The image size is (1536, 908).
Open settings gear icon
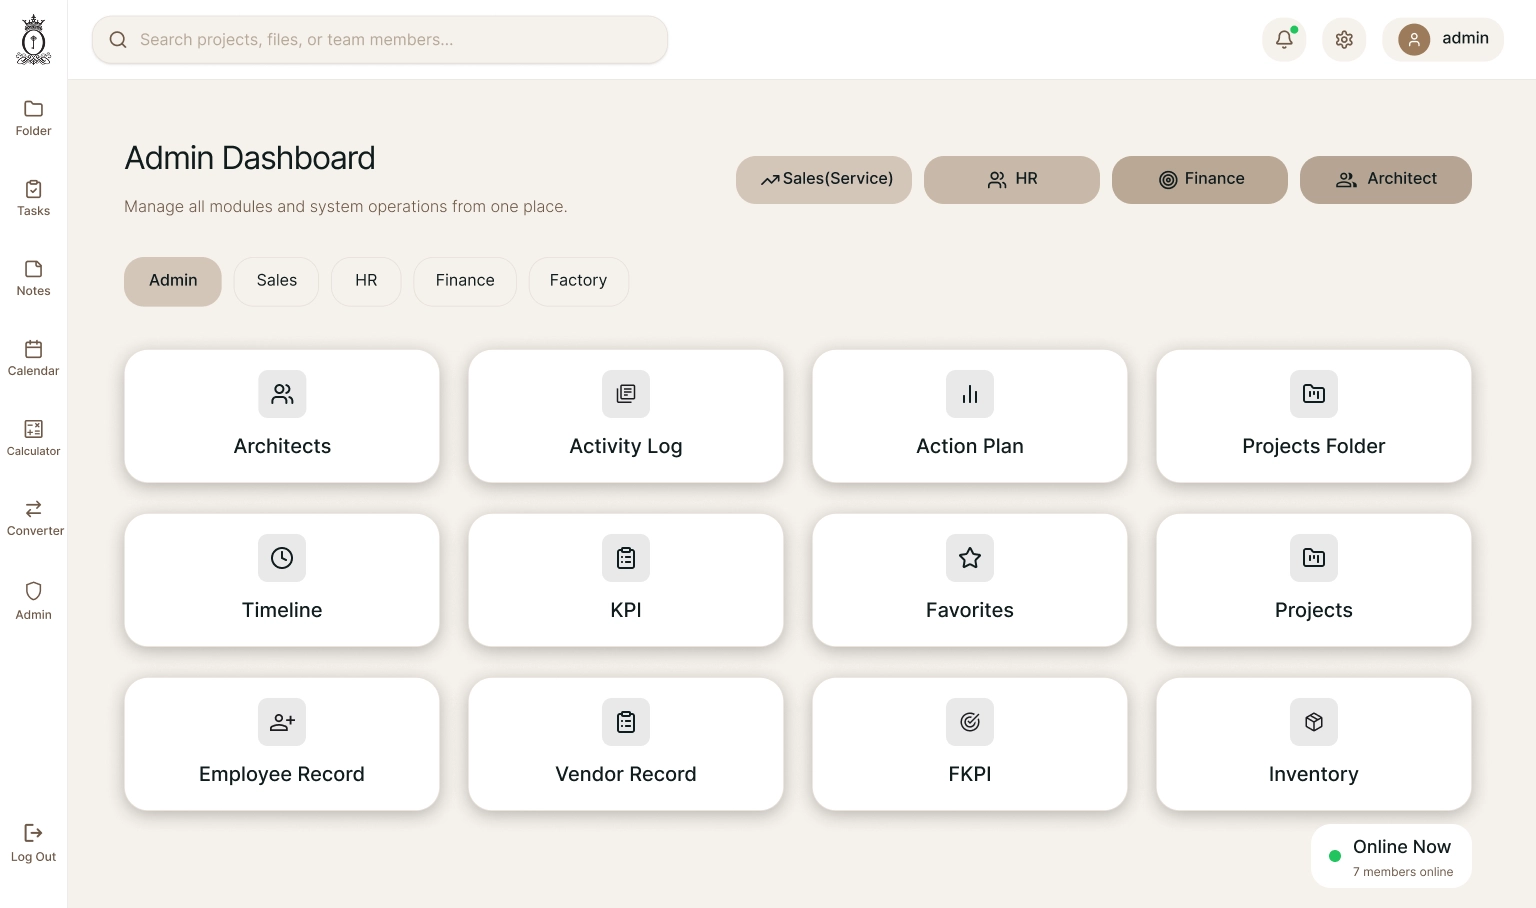tap(1344, 39)
